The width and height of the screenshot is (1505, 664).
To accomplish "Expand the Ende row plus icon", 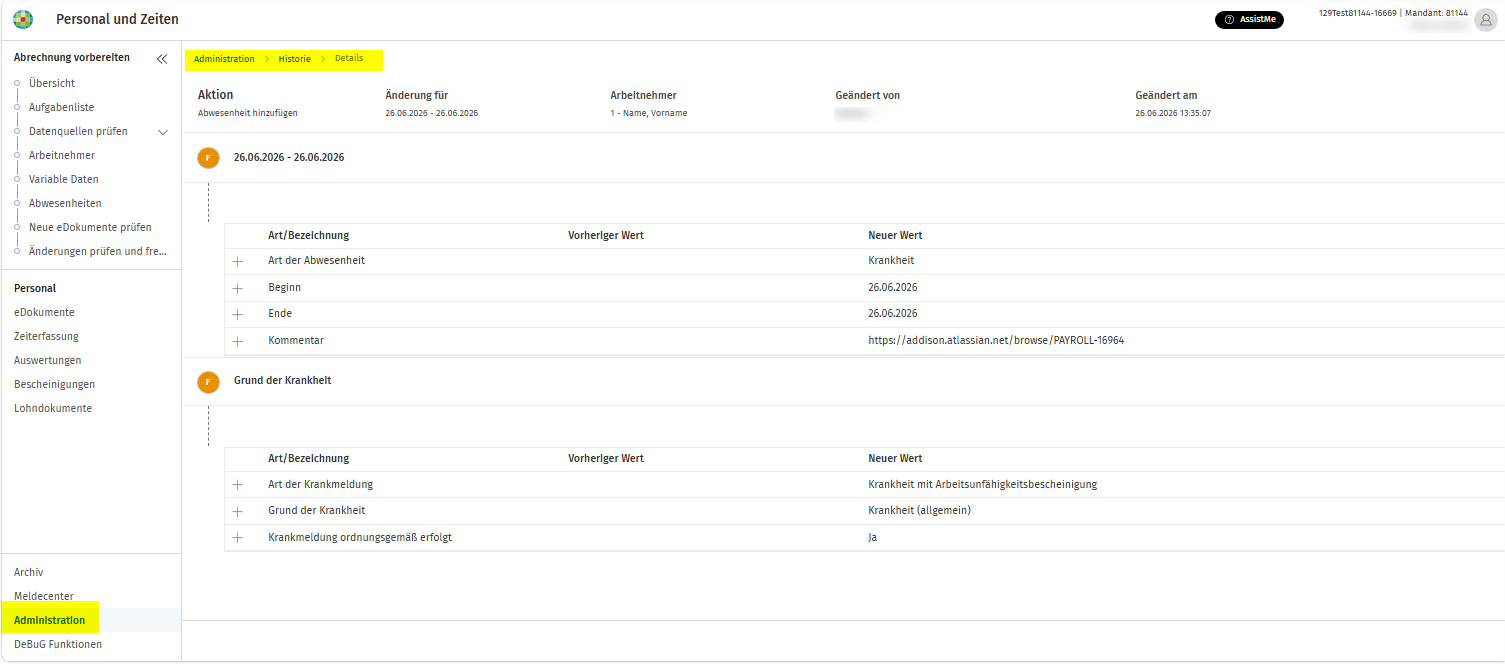I will click(238, 314).
